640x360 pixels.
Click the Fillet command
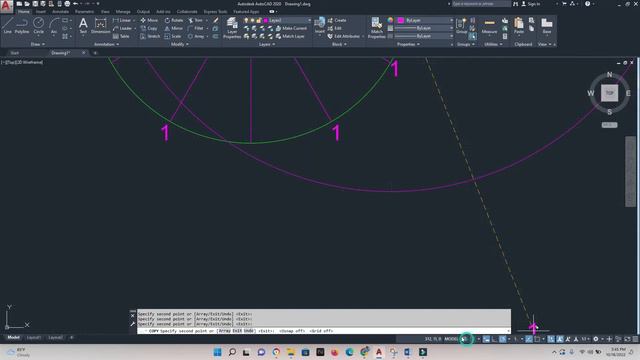[x=196, y=28]
